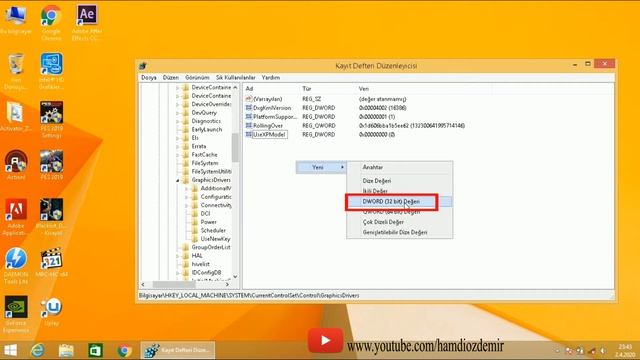The image size is (640, 360).
Task: Open File Explorer from taskbar
Action: pos(66,351)
